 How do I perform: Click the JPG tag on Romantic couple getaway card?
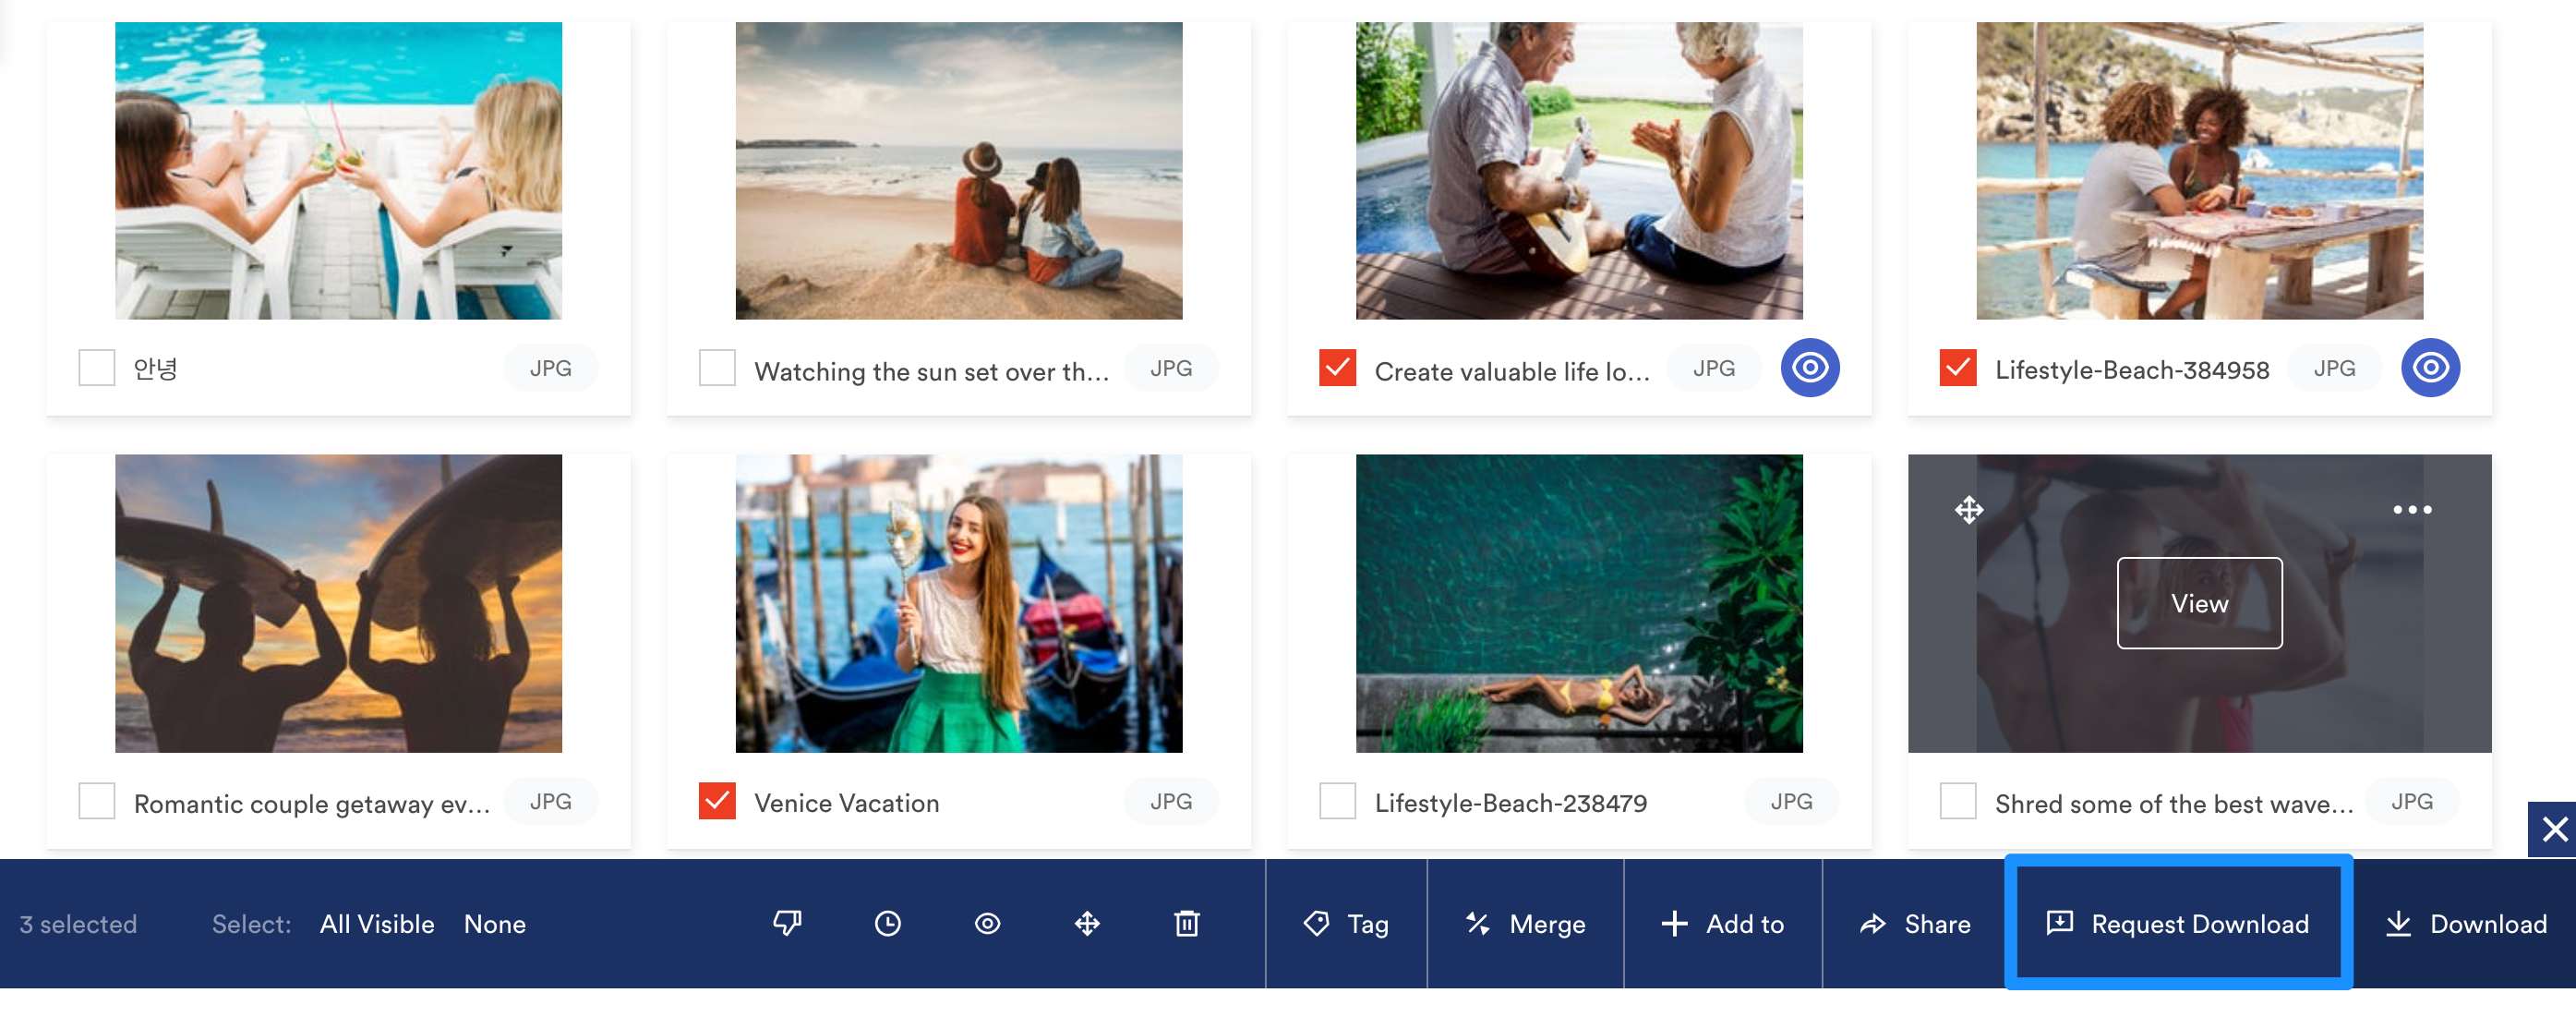click(x=550, y=801)
